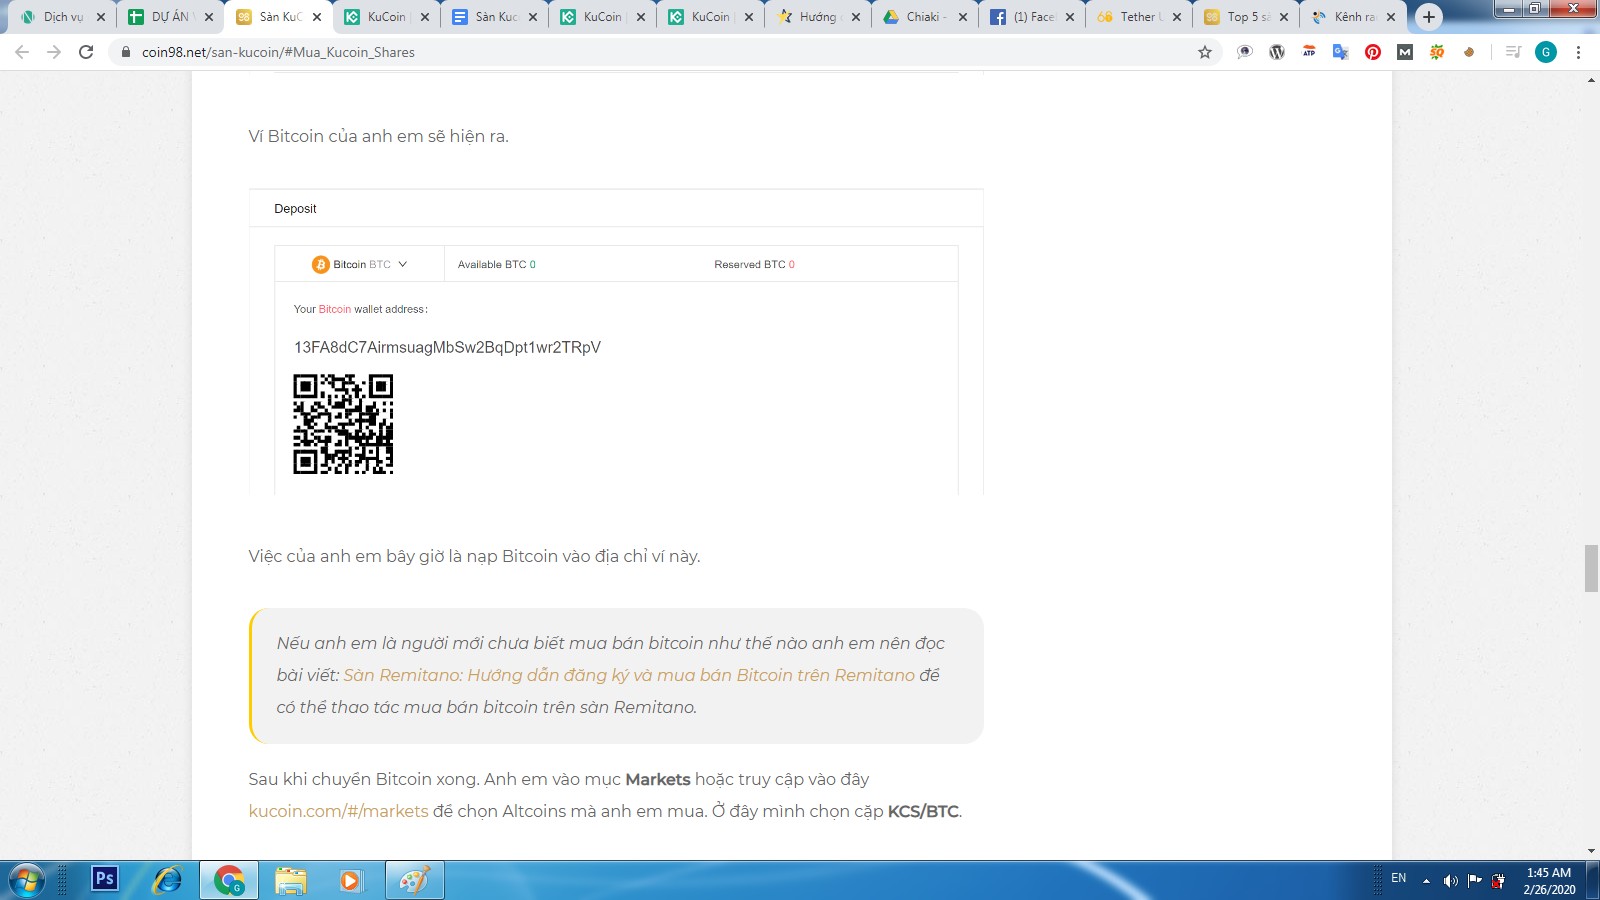Open the dark M extension icon

[1405, 52]
